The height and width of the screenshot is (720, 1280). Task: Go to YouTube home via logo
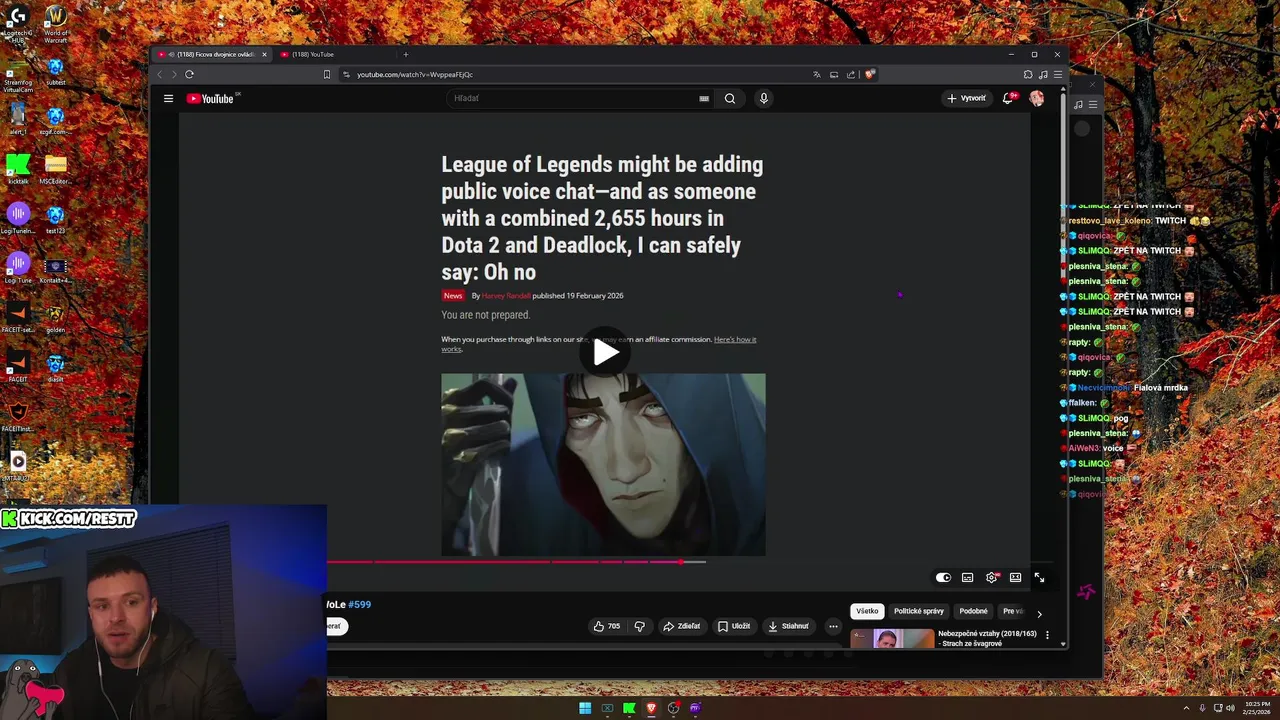pos(211,98)
